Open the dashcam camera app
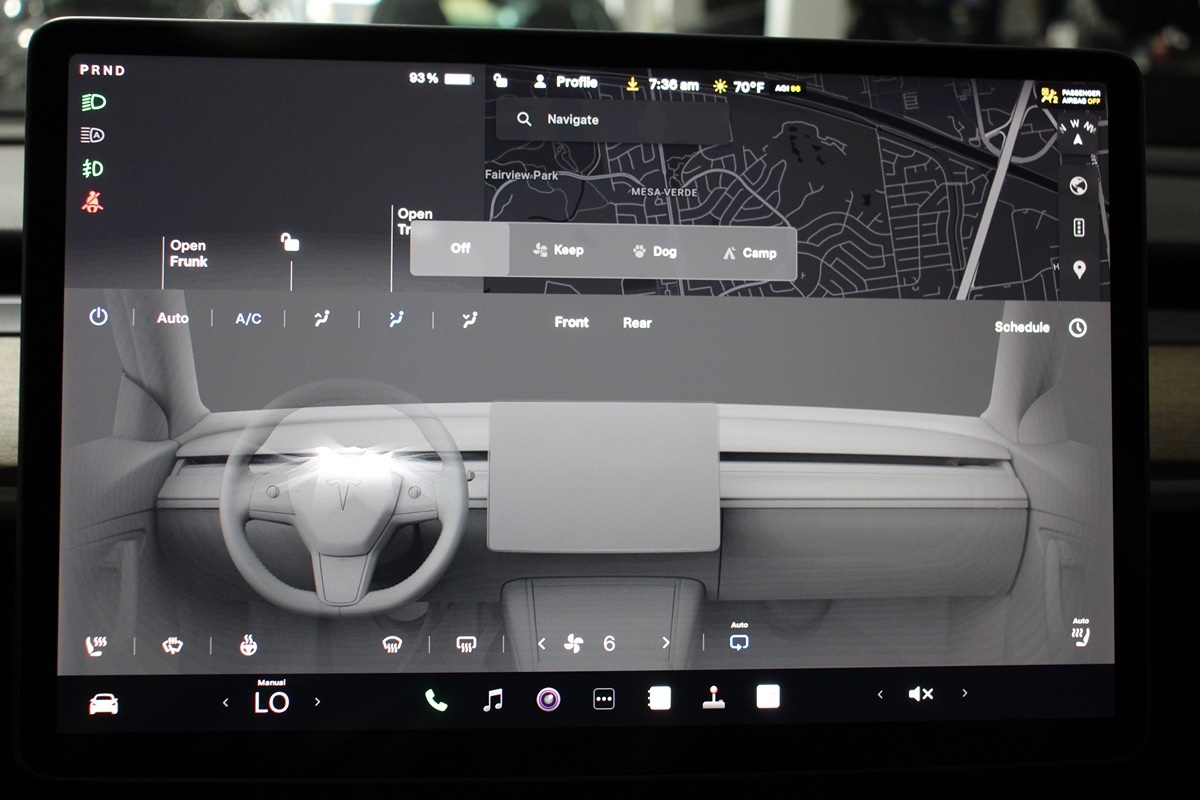This screenshot has height=800, width=1200. [x=548, y=699]
